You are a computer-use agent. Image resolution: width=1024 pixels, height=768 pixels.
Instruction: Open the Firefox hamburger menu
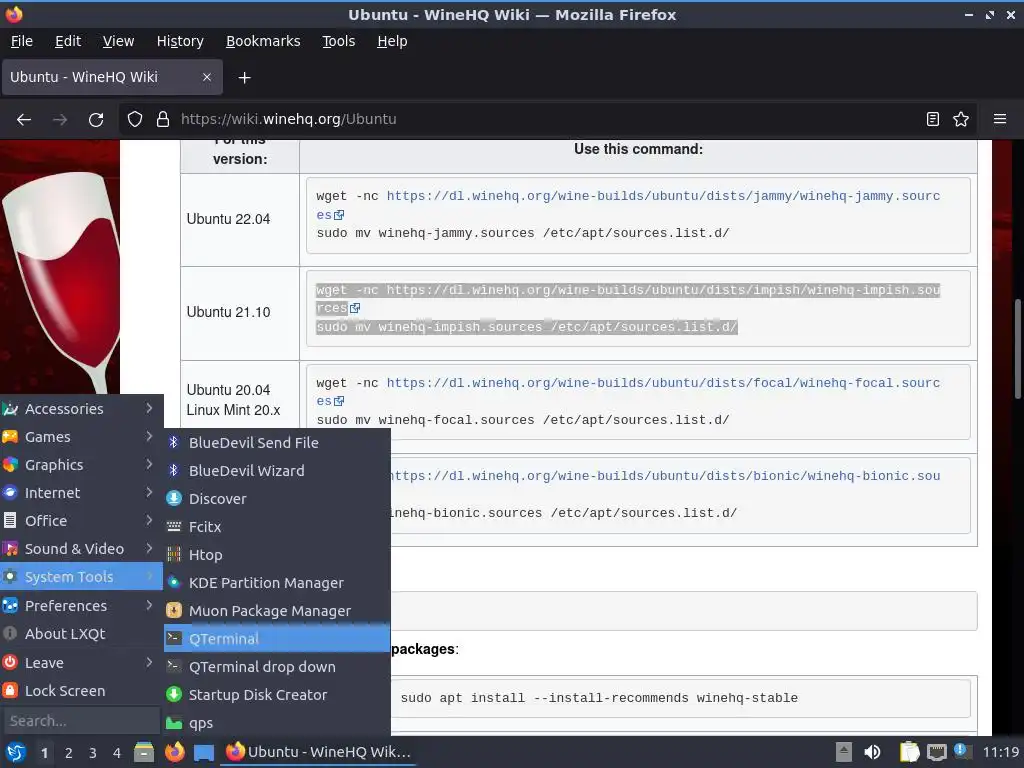click(x=1000, y=119)
